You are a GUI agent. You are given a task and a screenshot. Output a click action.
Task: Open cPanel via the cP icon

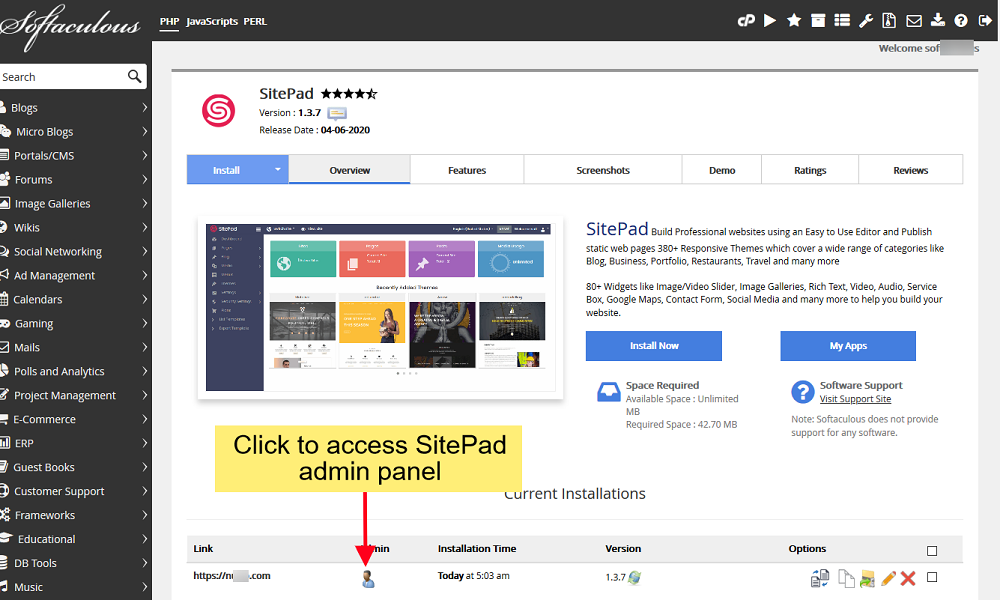(x=746, y=21)
